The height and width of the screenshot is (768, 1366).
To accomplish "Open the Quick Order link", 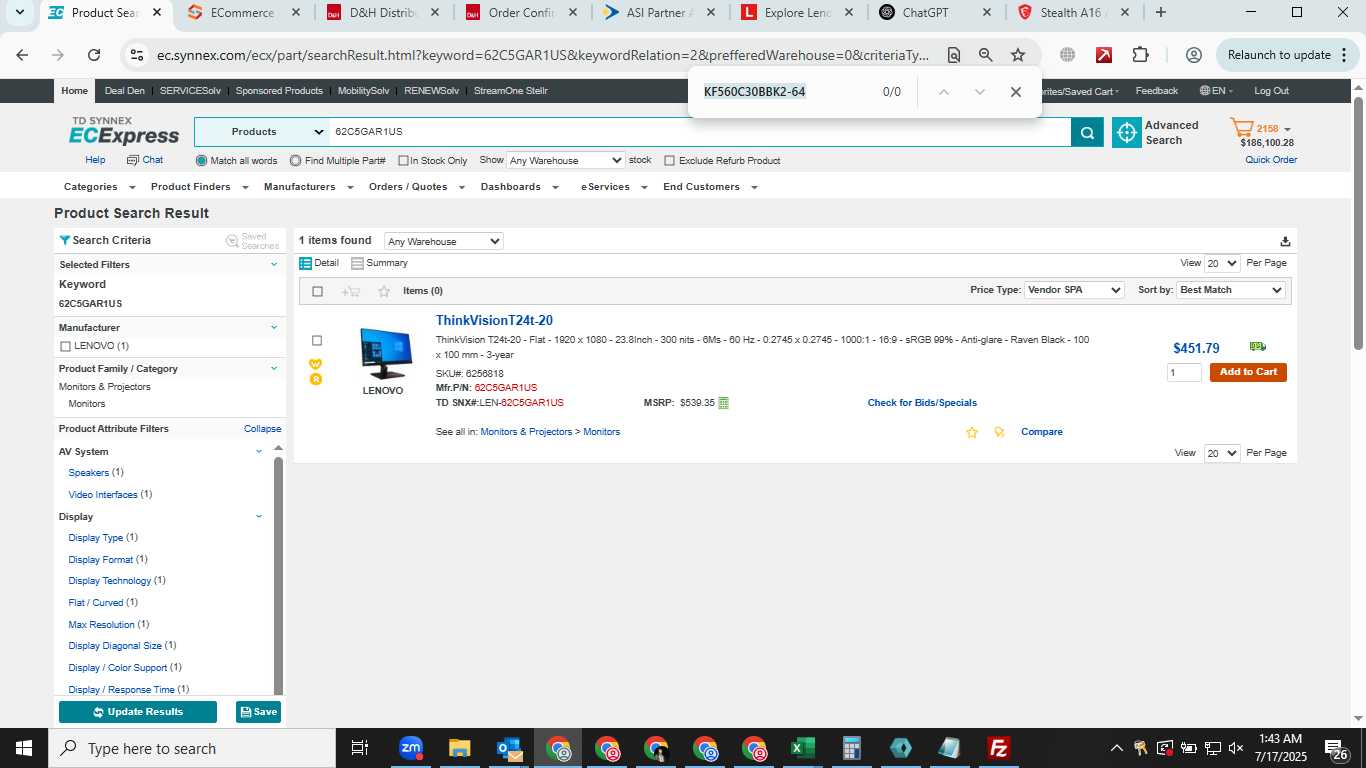I will pyautogui.click(x=1271, y=160).
